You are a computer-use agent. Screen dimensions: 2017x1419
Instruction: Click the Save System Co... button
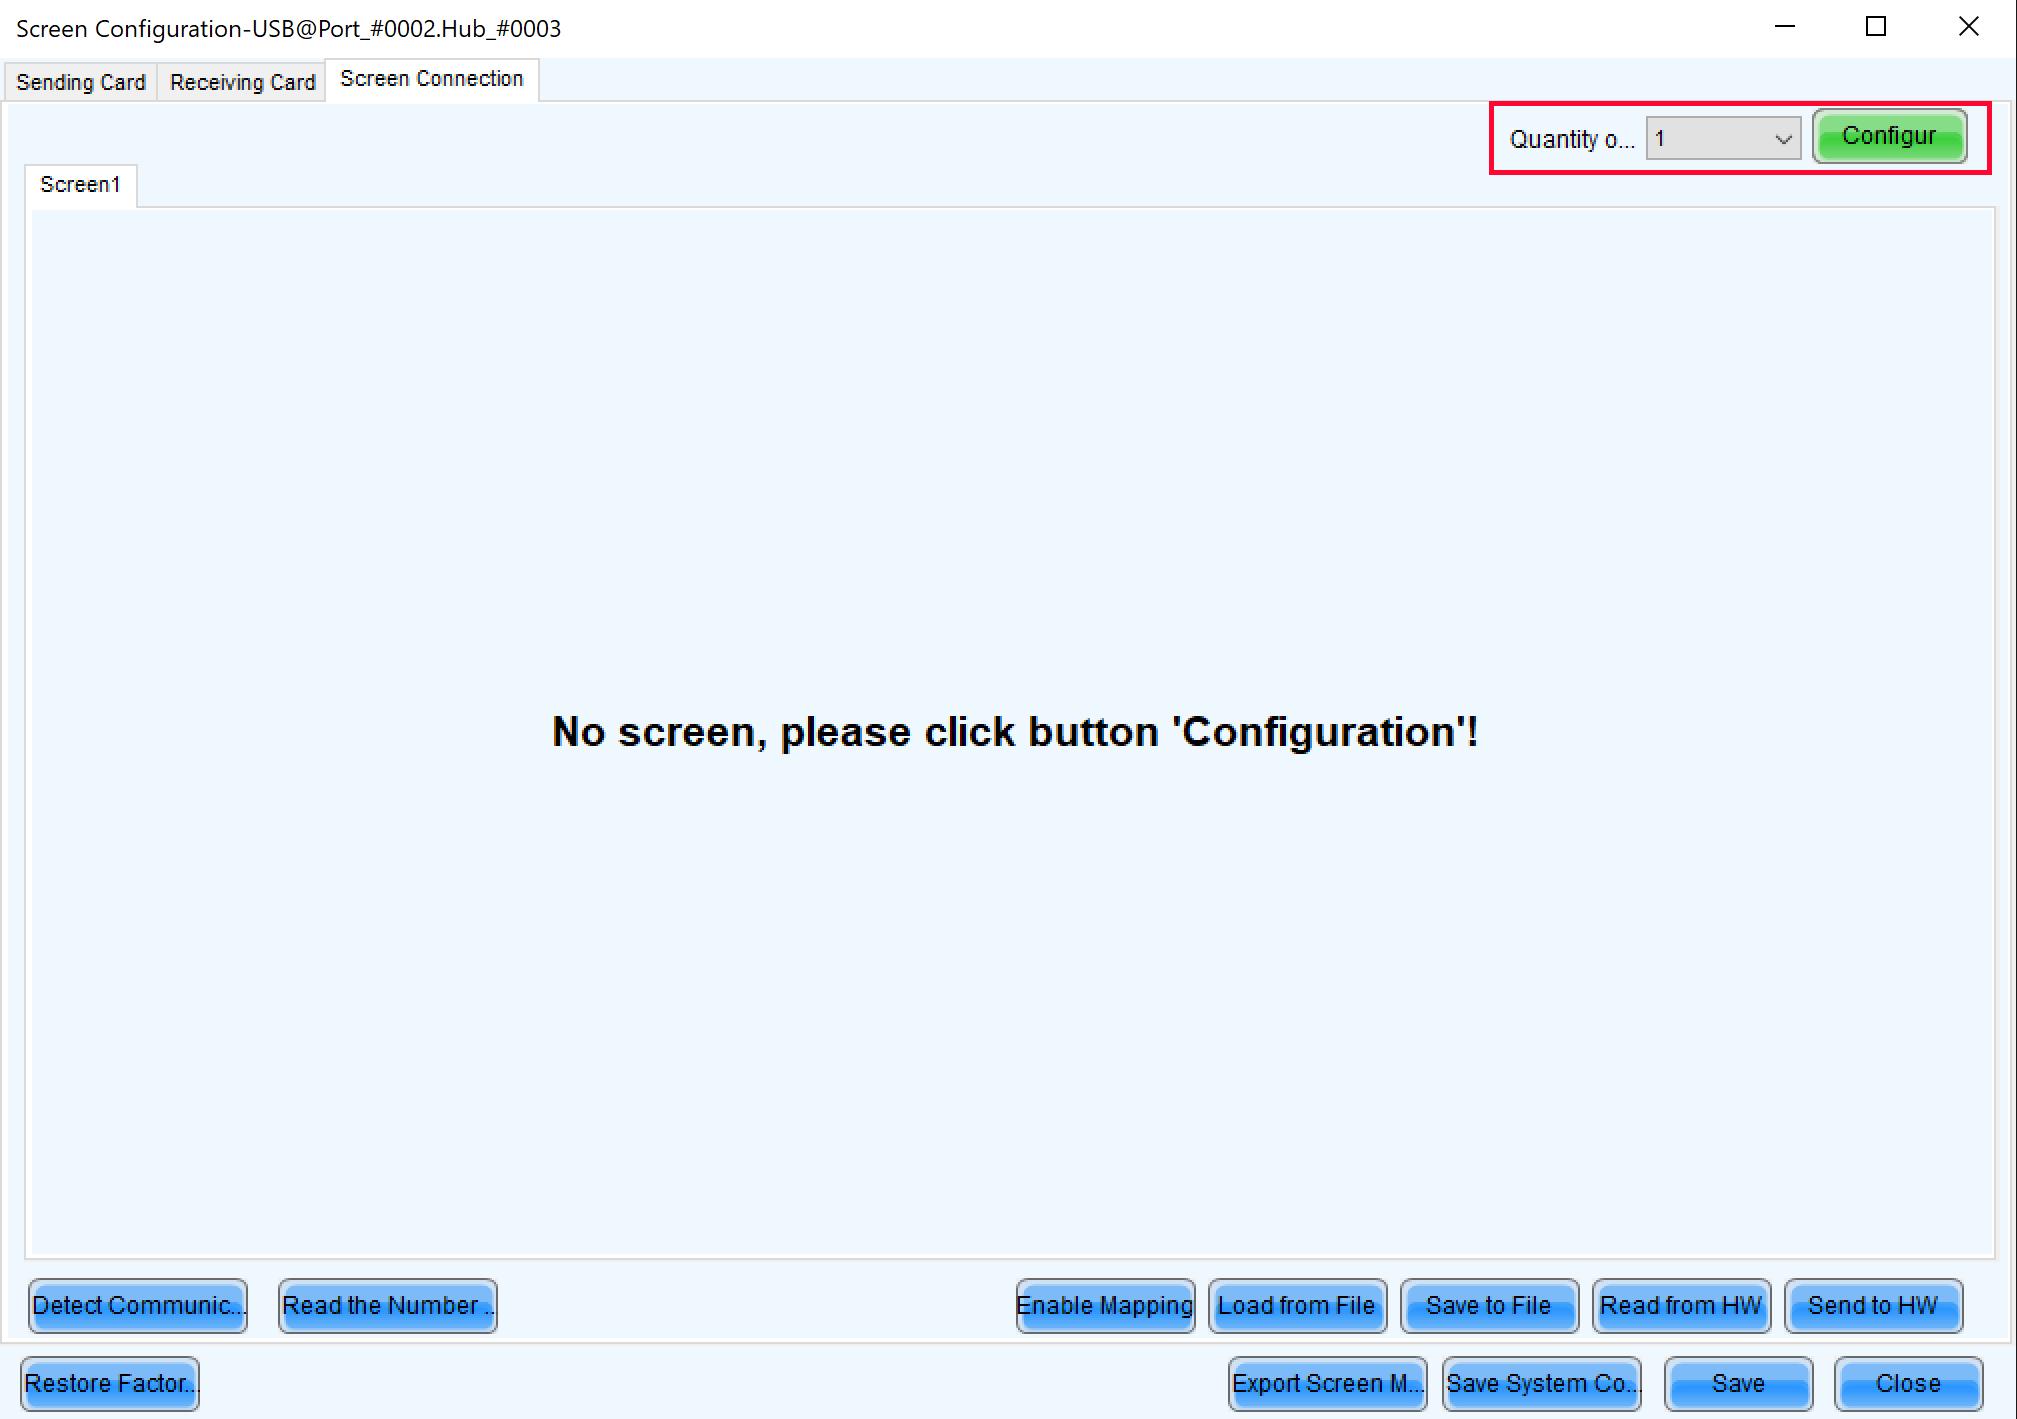pyautogui.click(x=1542, y=1384)
